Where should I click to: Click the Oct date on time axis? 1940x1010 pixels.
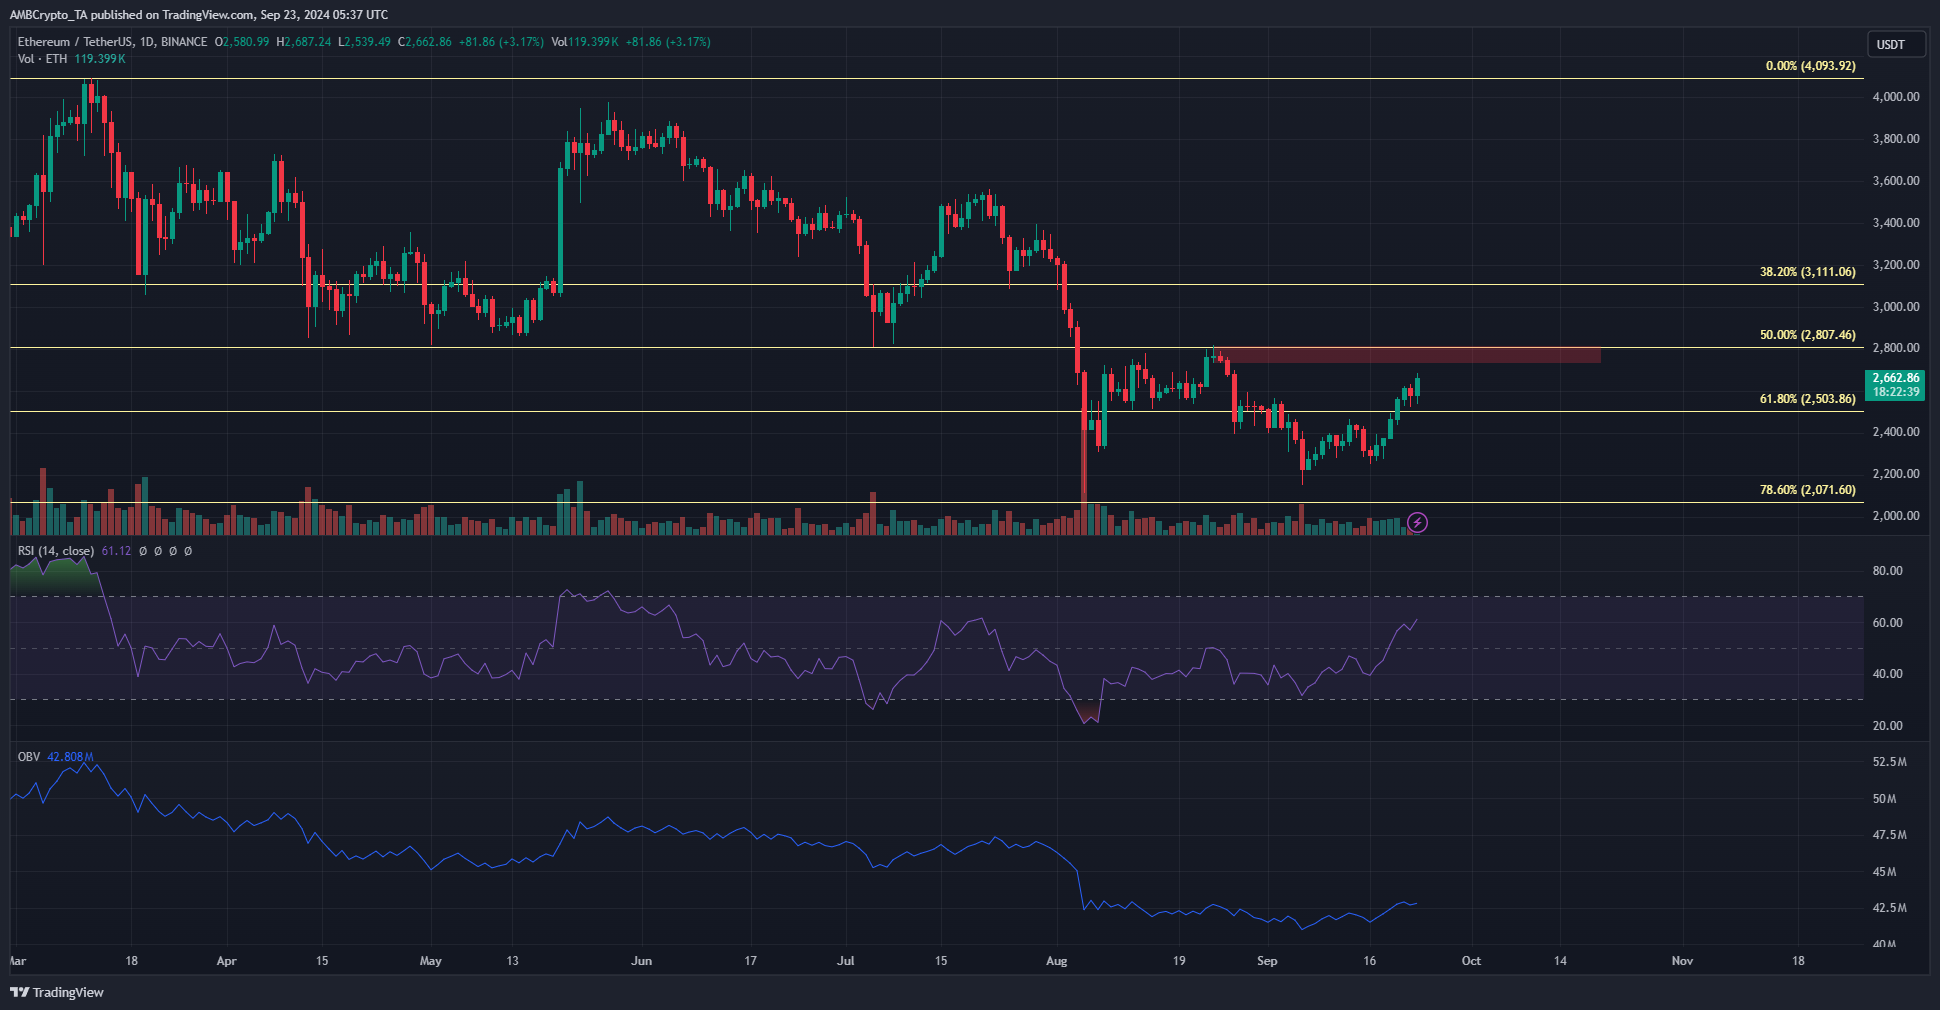click(1471, 961)
